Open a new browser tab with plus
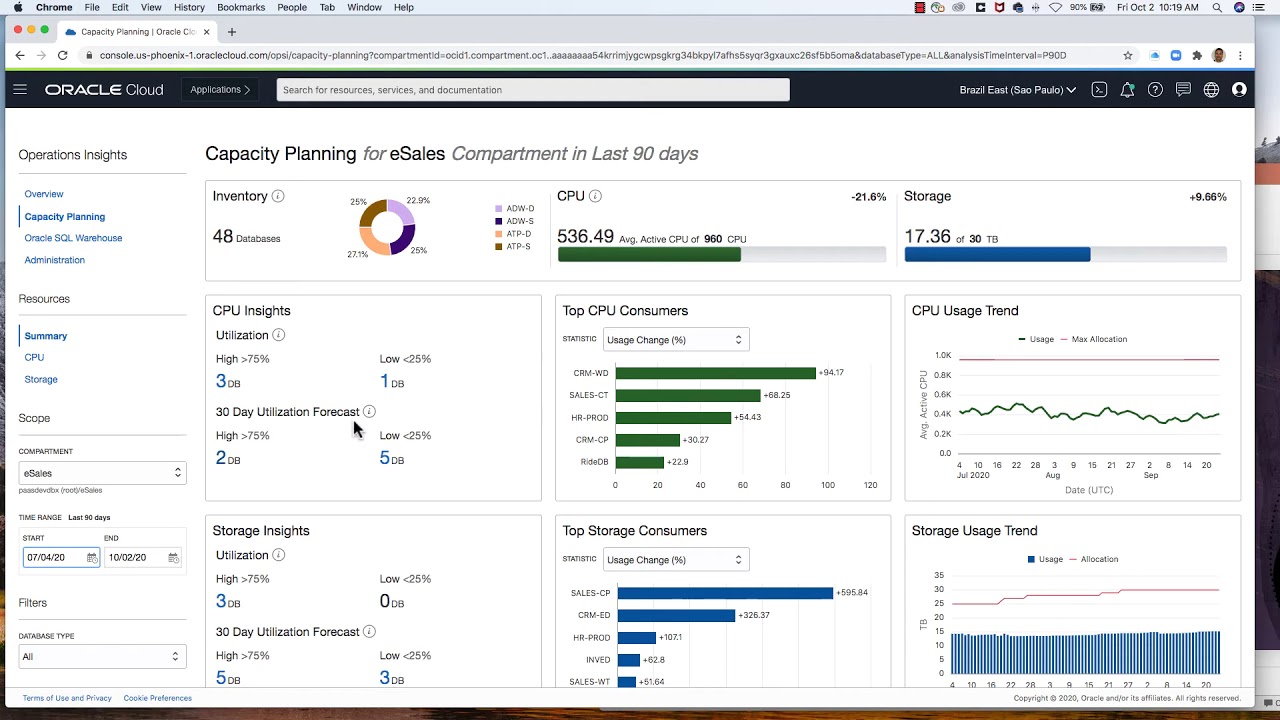The width and height of the screenshot is (1280, 720). [x=232, y=31]
